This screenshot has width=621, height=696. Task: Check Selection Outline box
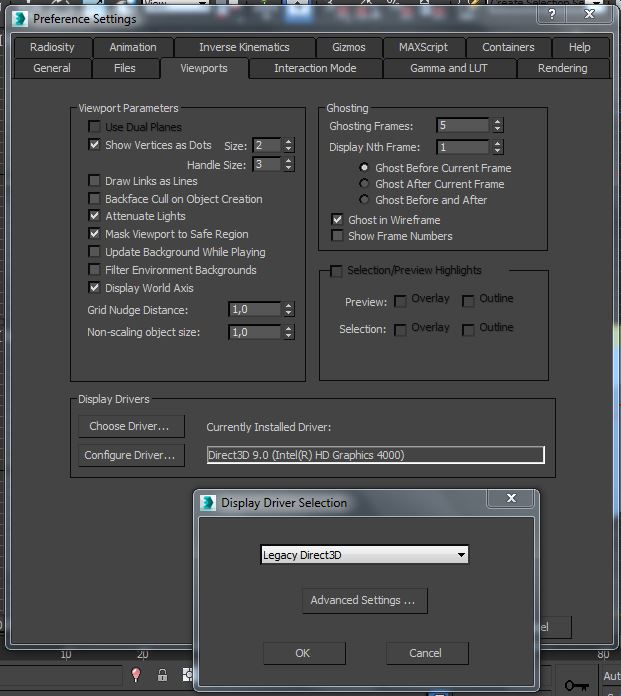click(468, 330)
